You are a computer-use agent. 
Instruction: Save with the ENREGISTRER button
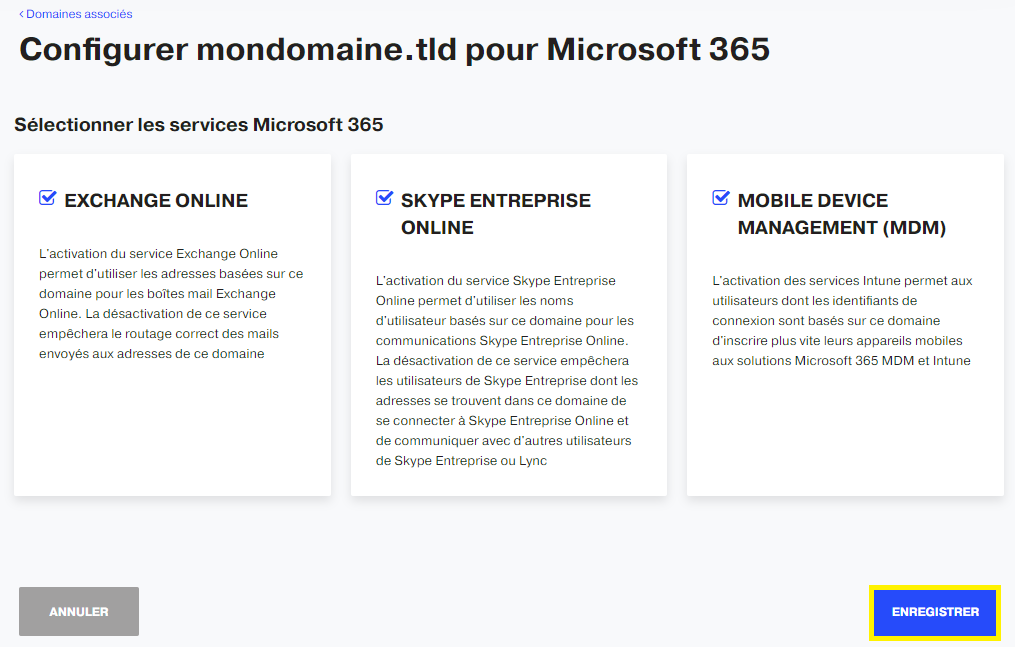935,612
